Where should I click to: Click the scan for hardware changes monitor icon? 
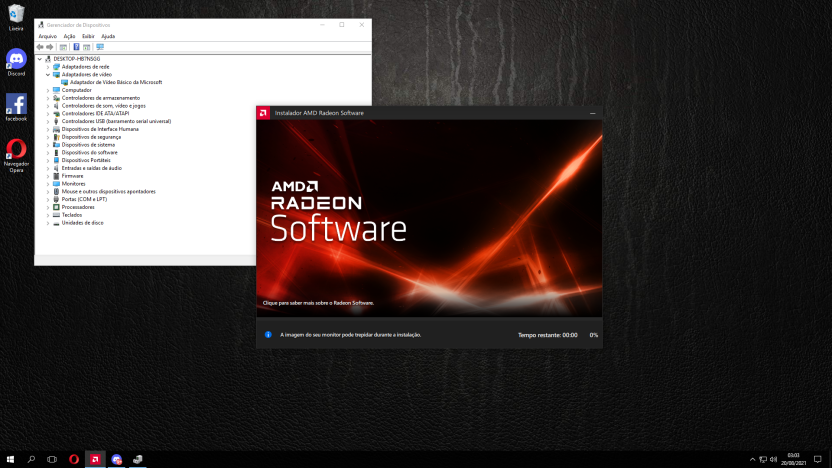click(x=100, y=47)
